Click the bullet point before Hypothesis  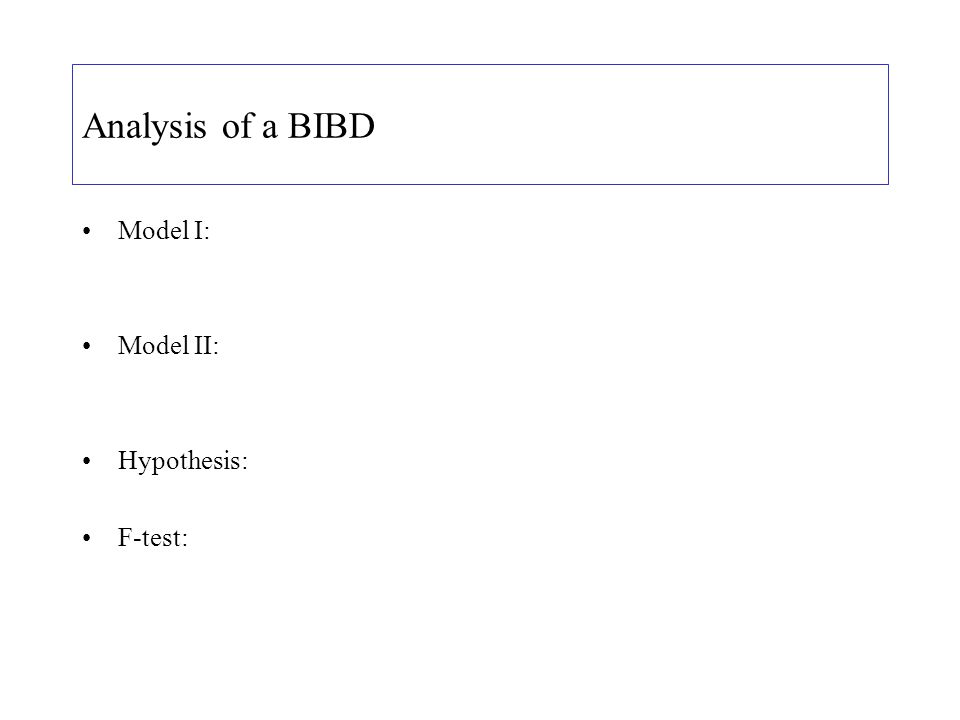point(86,461)
